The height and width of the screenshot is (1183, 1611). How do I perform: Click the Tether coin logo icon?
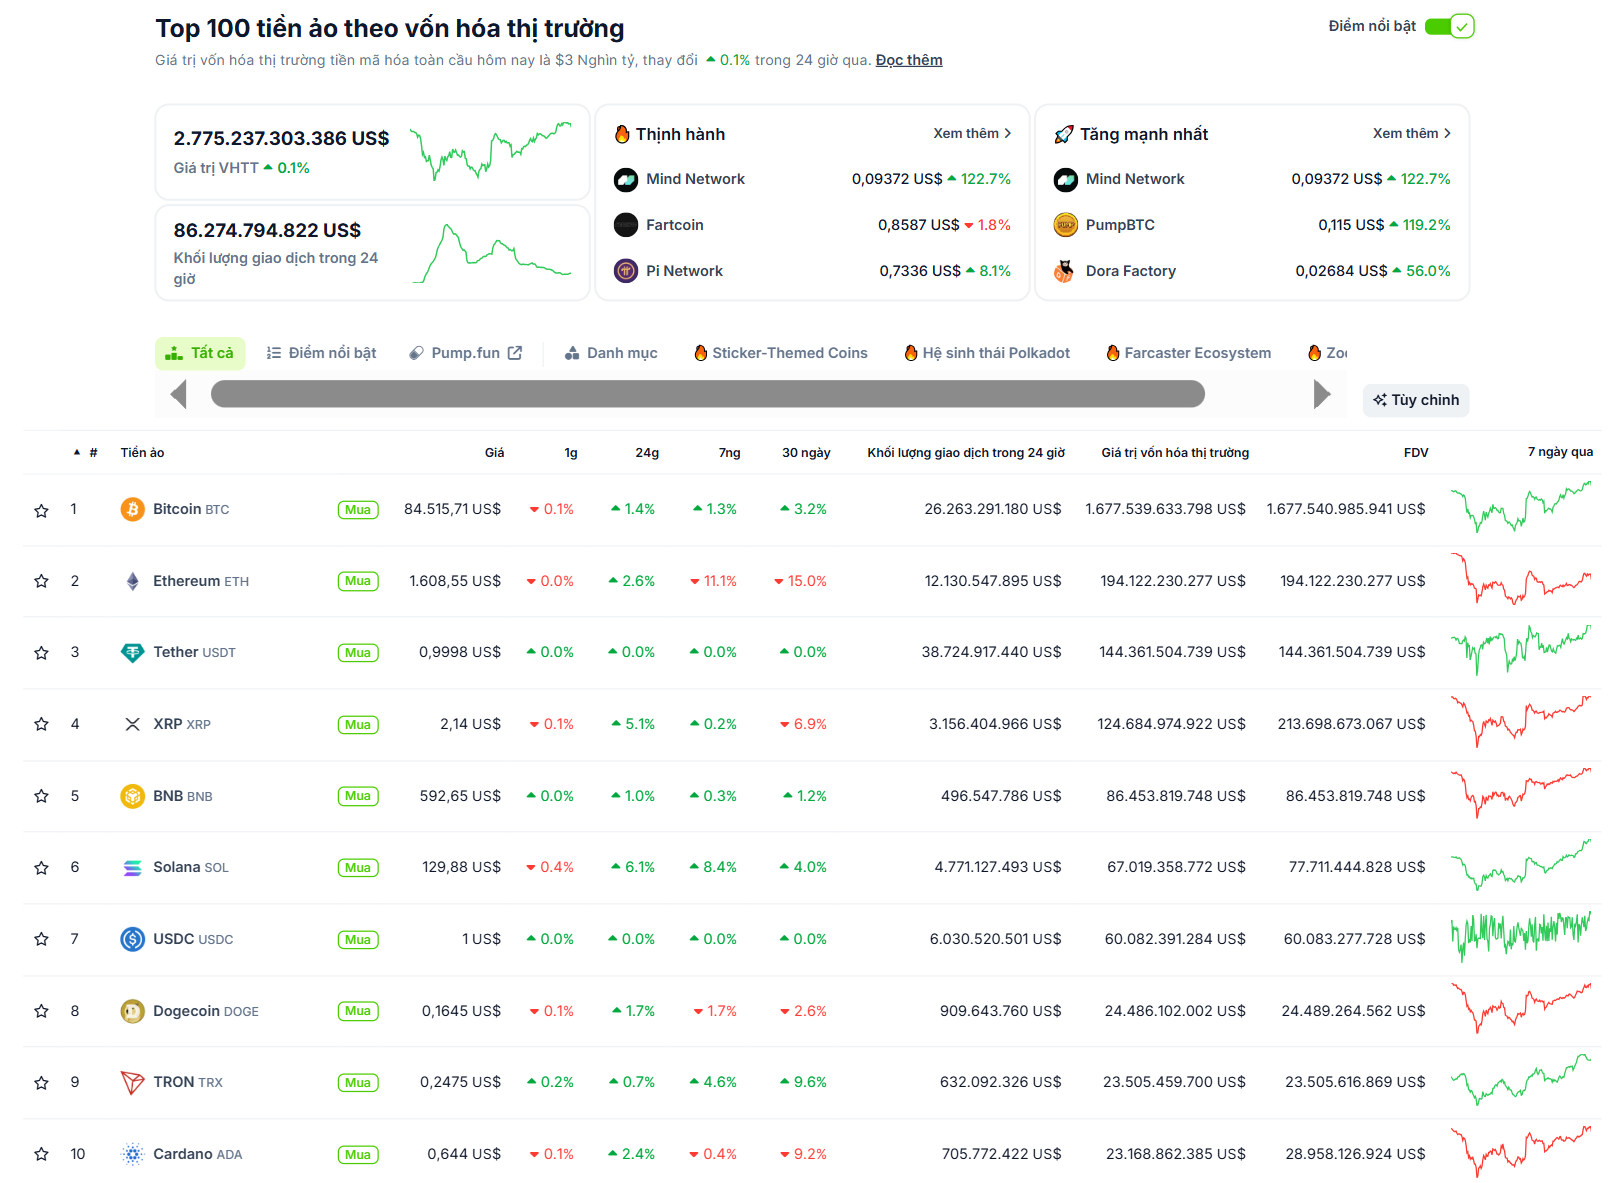click(132, 653)
